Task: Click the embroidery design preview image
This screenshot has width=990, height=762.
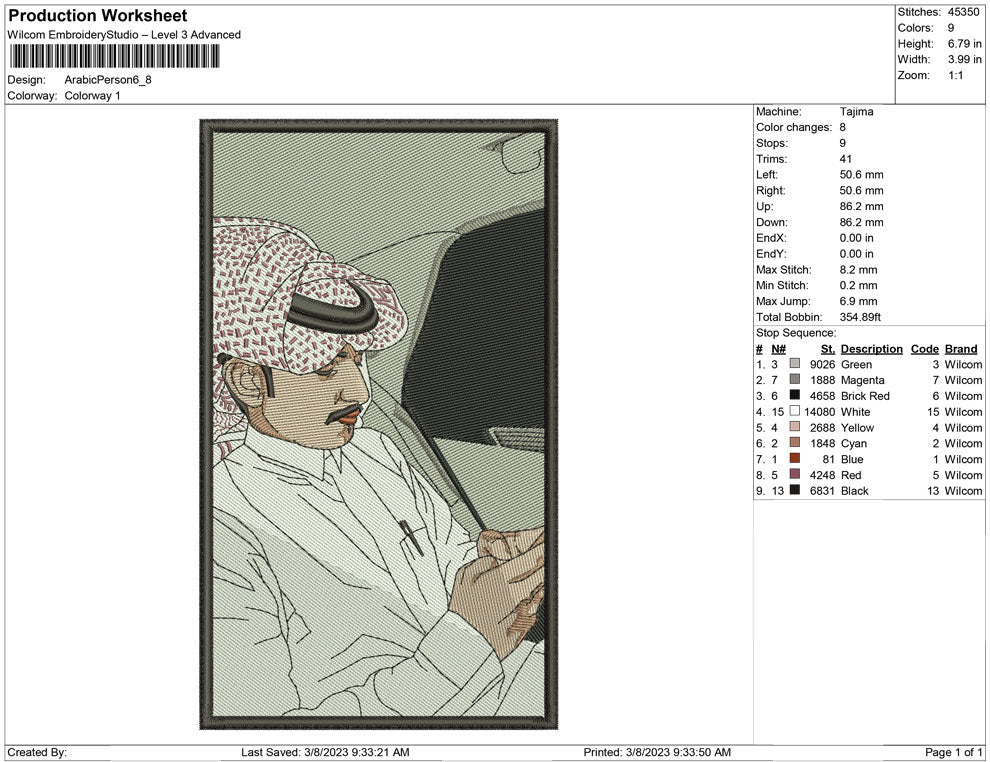Action: pos(379,425)
